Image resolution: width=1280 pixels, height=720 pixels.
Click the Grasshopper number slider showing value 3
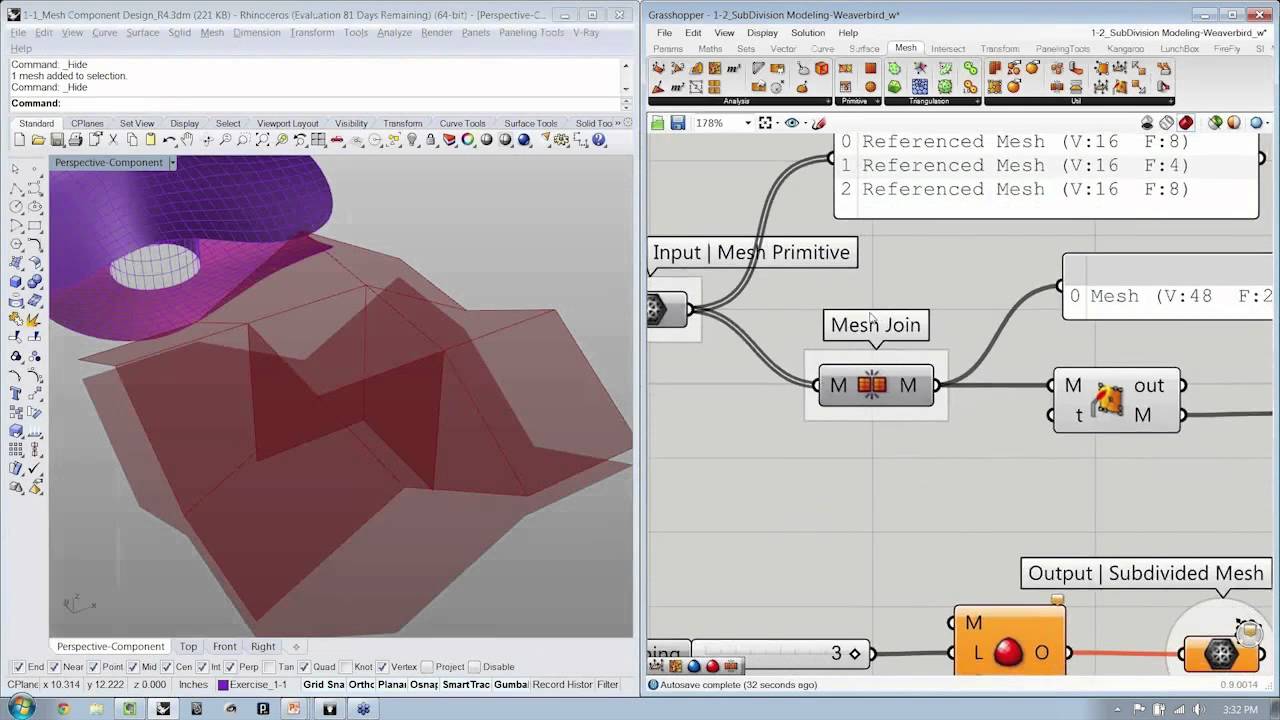coord(782,654)
